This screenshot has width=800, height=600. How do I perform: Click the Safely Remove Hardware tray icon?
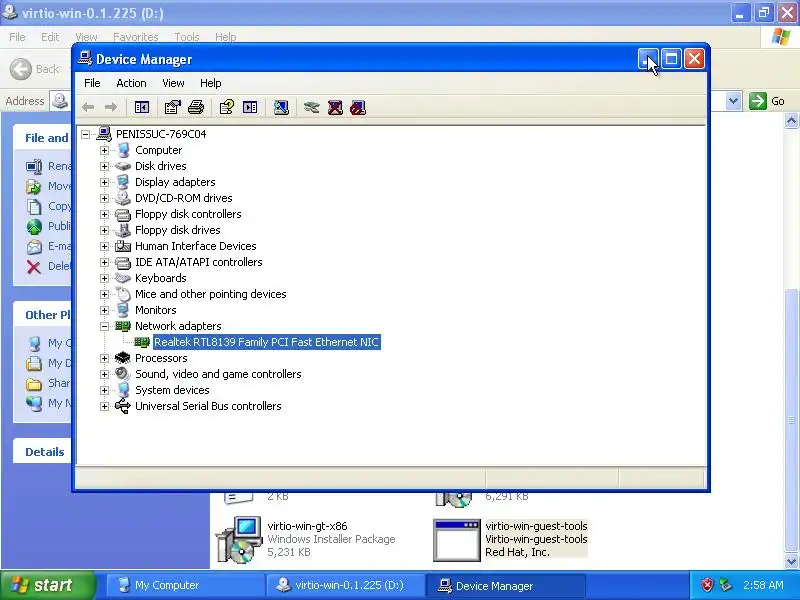coord(726,585)
